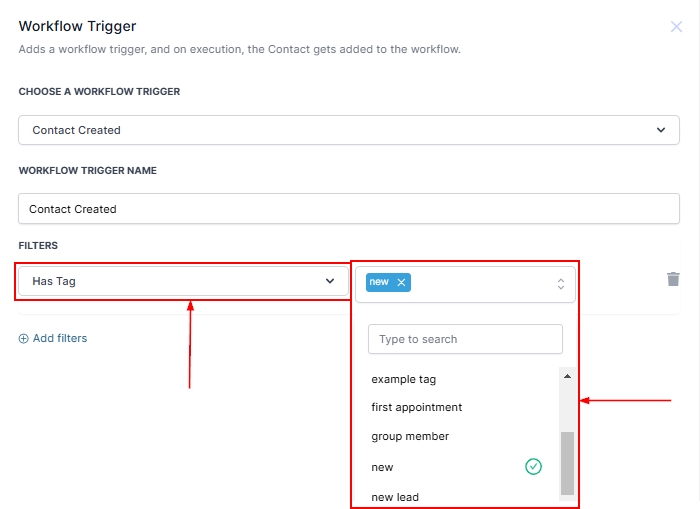Close the Workflow Trigger dialog
Screen dimensions: 700x509
click(676, 27)
